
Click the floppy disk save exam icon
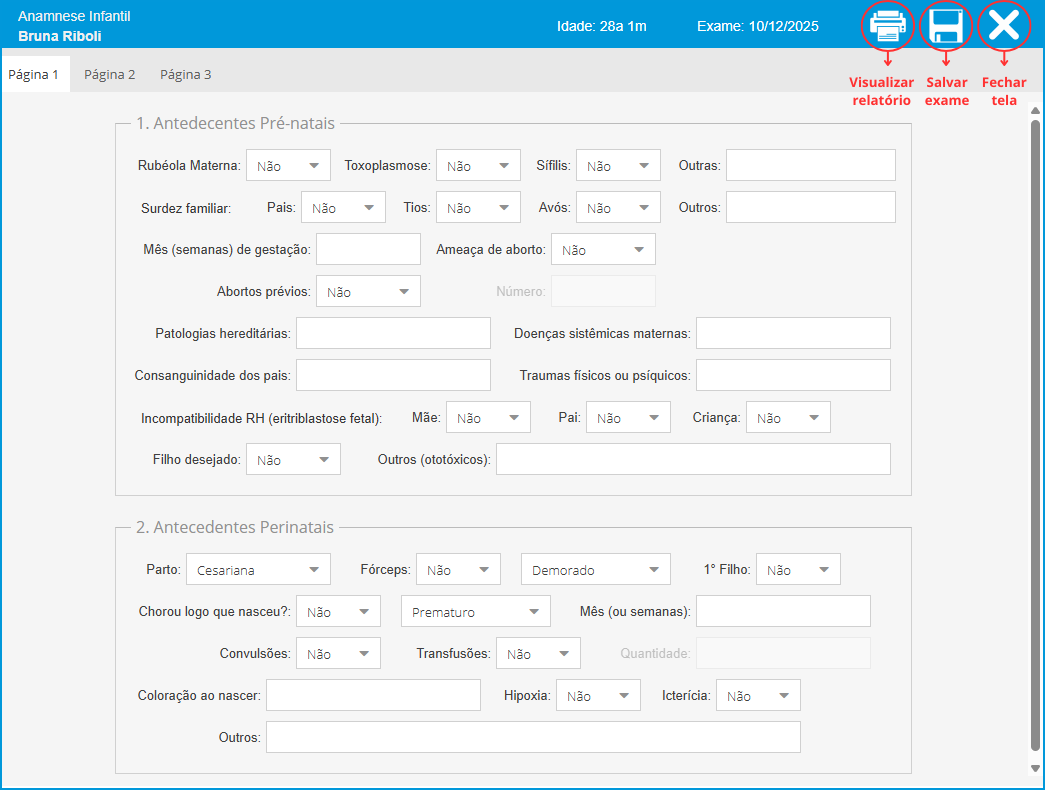tap(945, 26)
